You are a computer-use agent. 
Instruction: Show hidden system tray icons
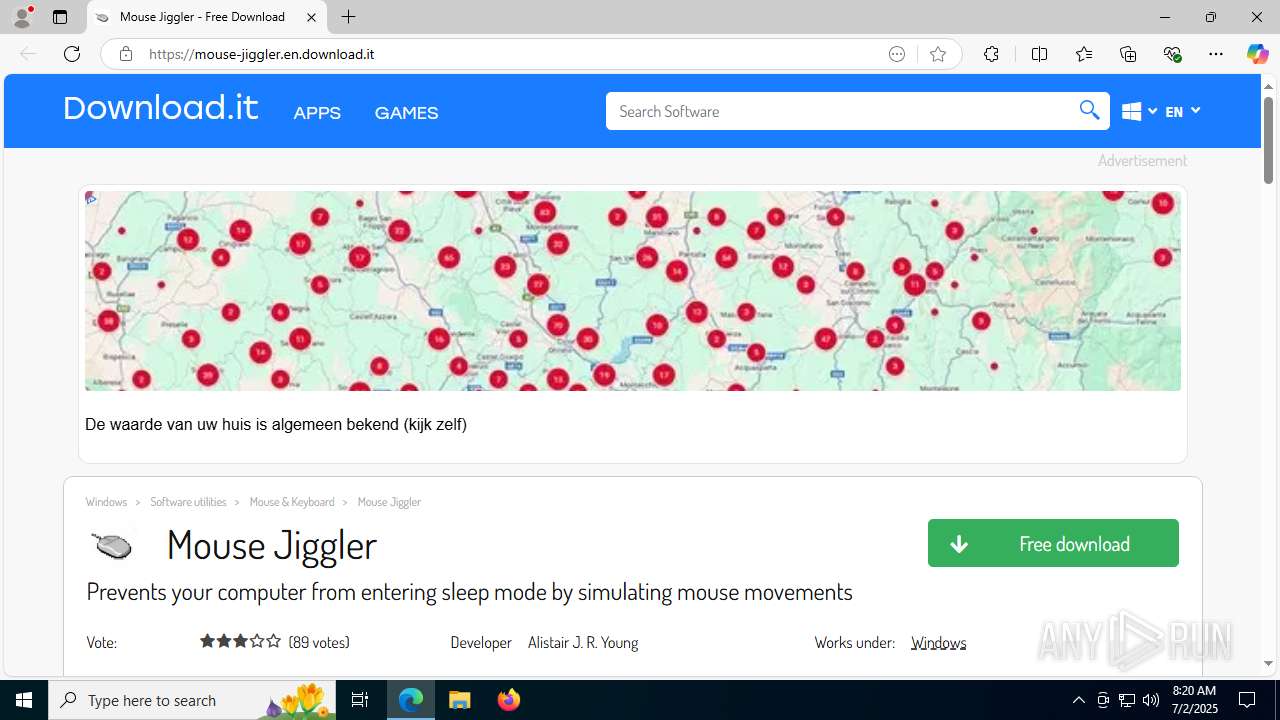tap(1078, 700)
